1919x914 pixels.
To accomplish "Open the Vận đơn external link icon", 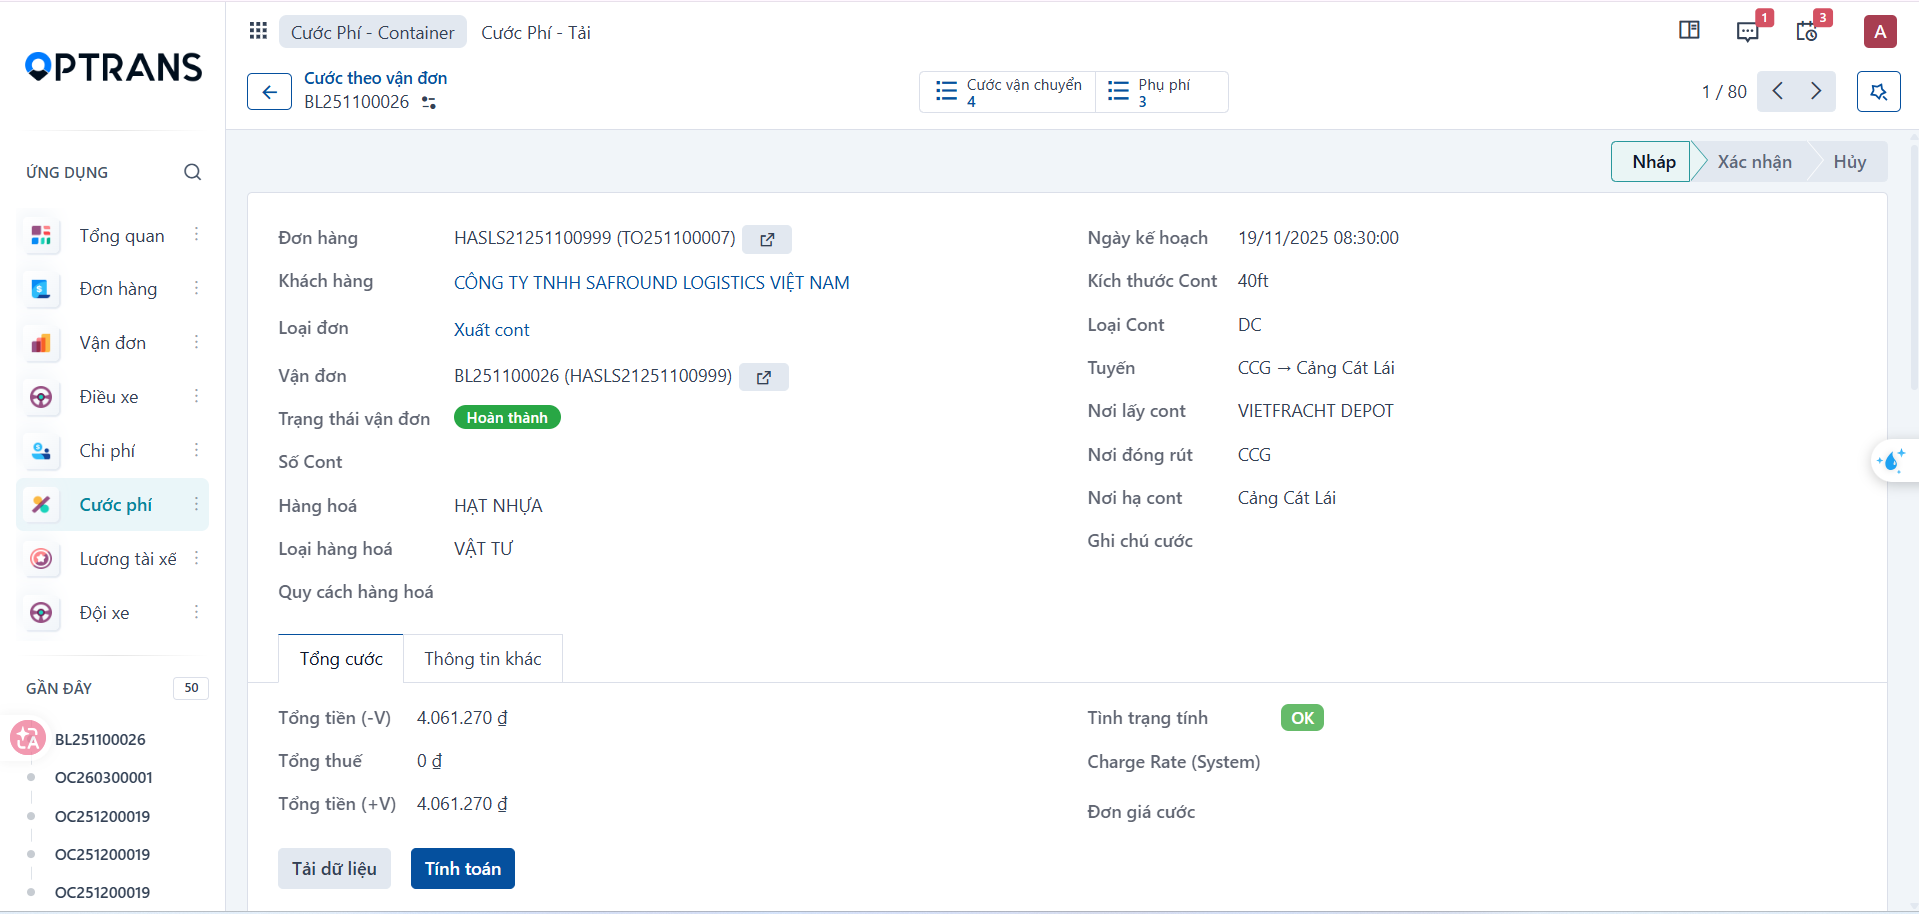I will (764, 377).
